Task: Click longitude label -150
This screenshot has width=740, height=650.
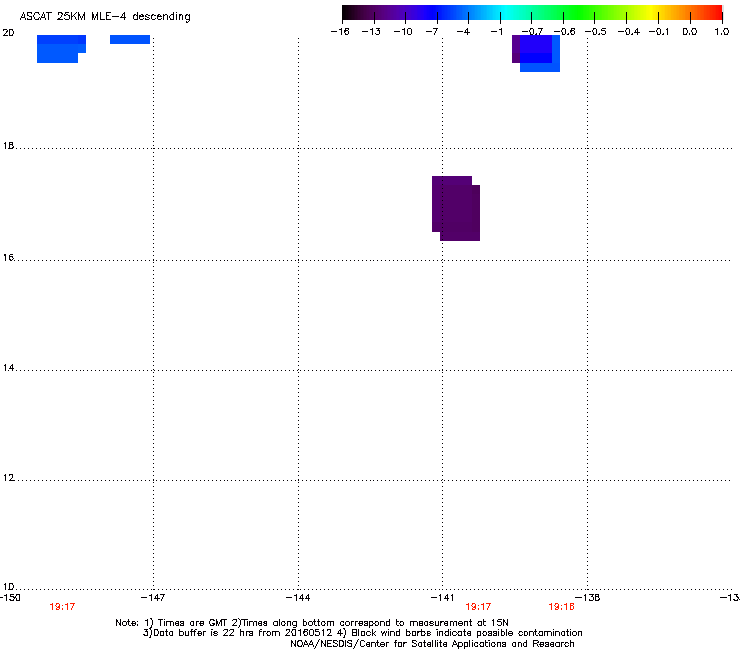Action: 10,598
